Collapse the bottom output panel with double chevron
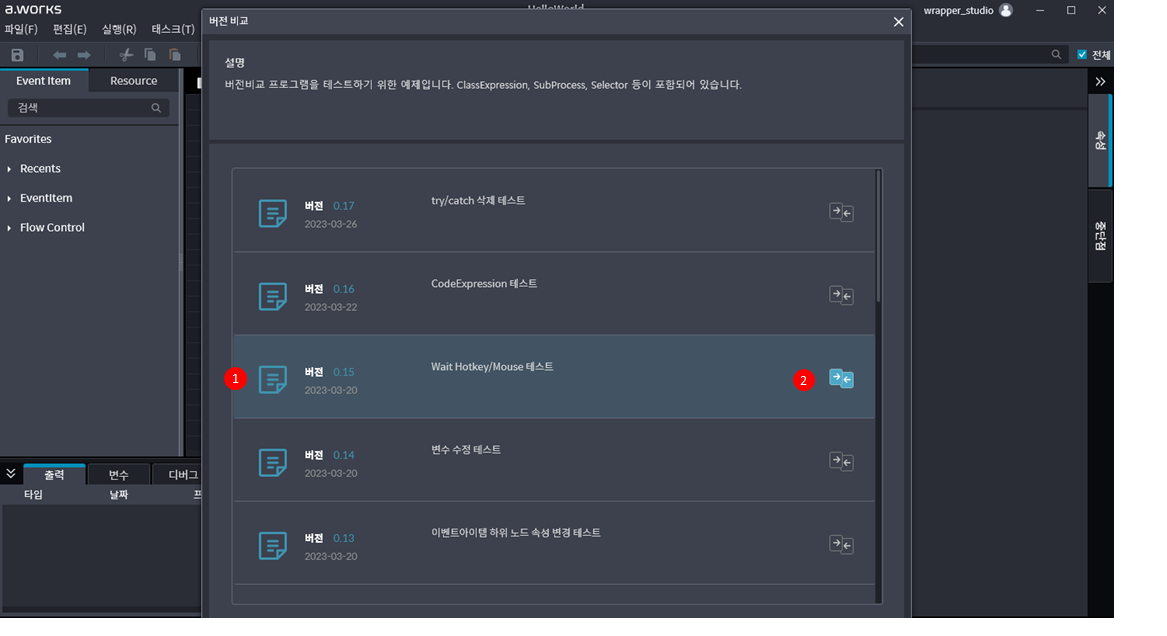Image resolution: width=1167 pixels, height=636 pixels. tap(11, 474)
